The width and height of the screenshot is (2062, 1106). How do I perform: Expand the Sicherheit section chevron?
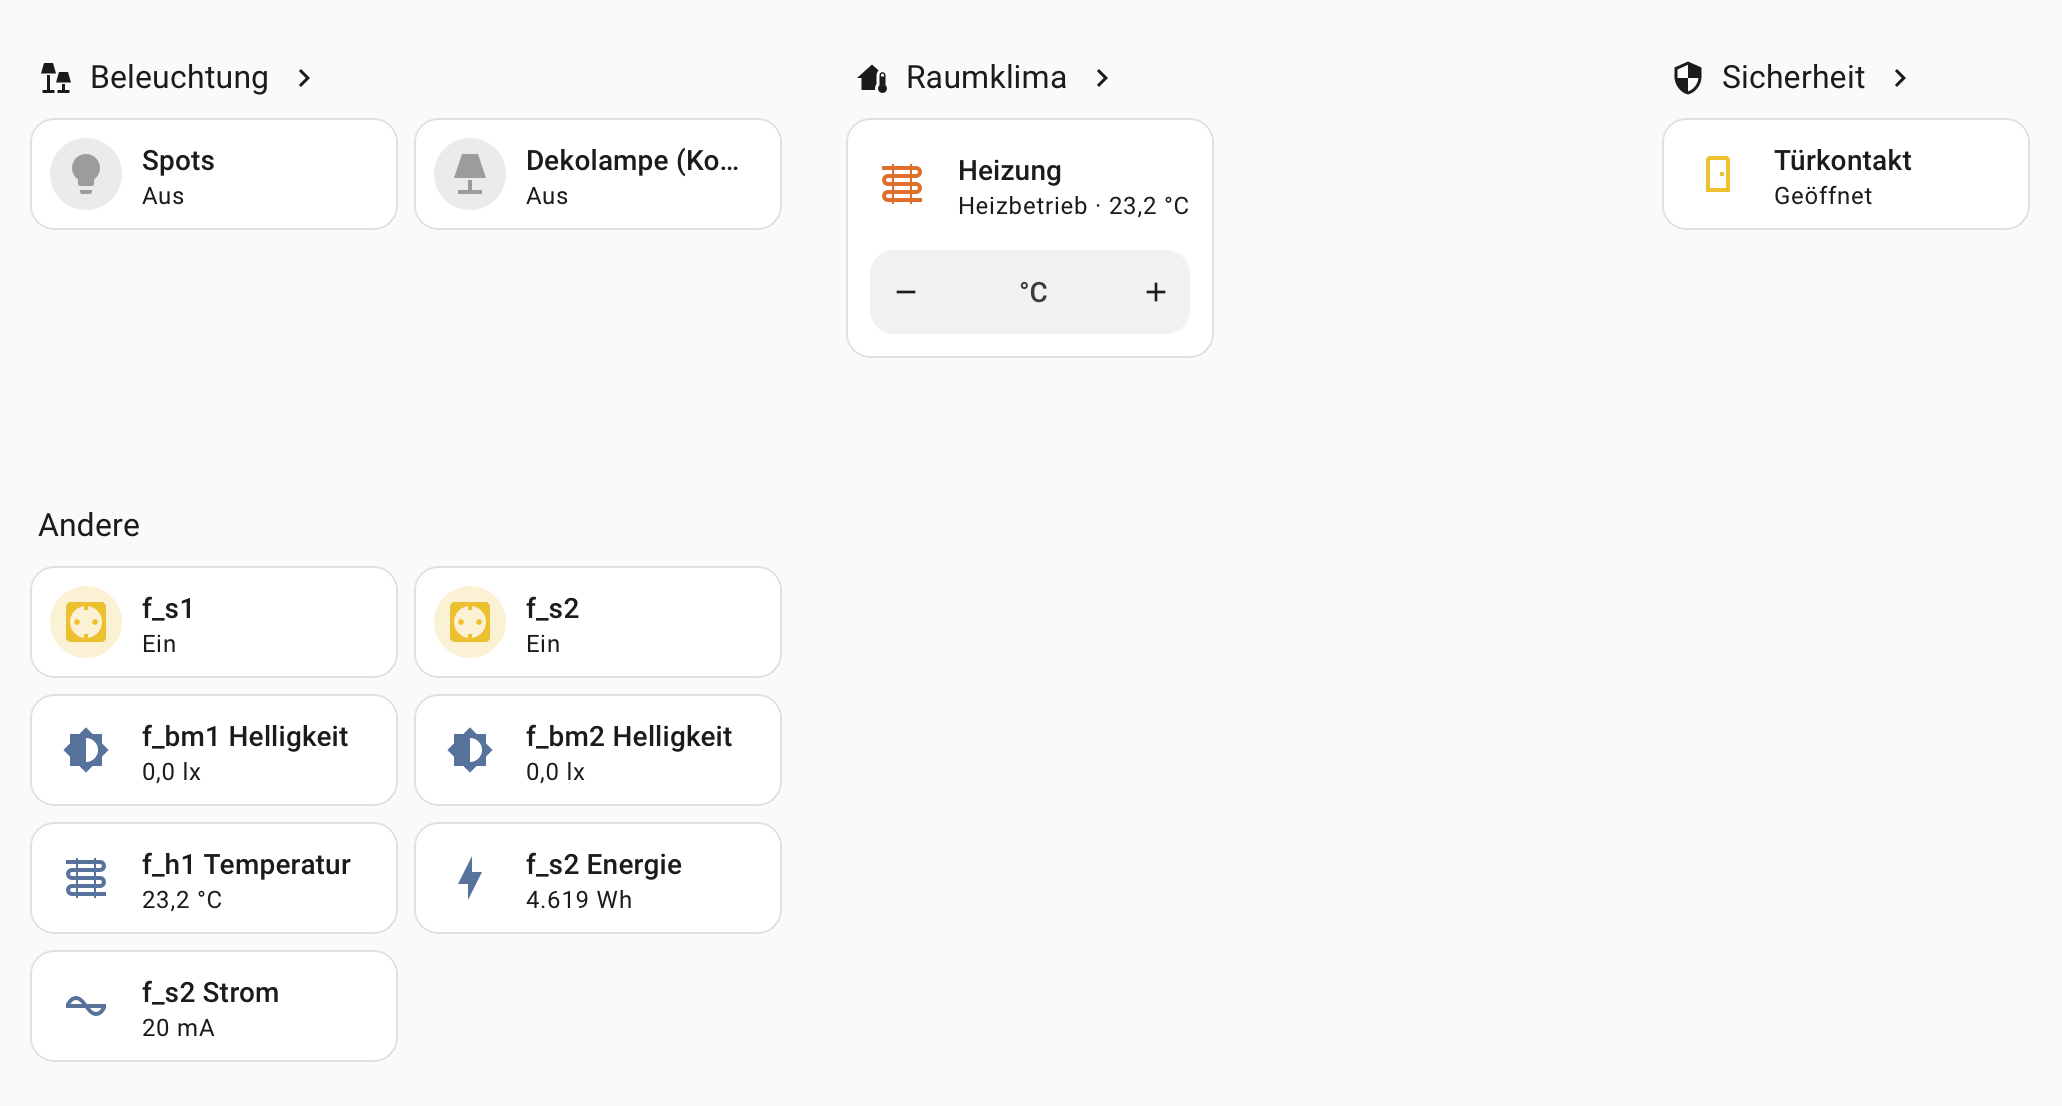click(x=1900, y=78)
